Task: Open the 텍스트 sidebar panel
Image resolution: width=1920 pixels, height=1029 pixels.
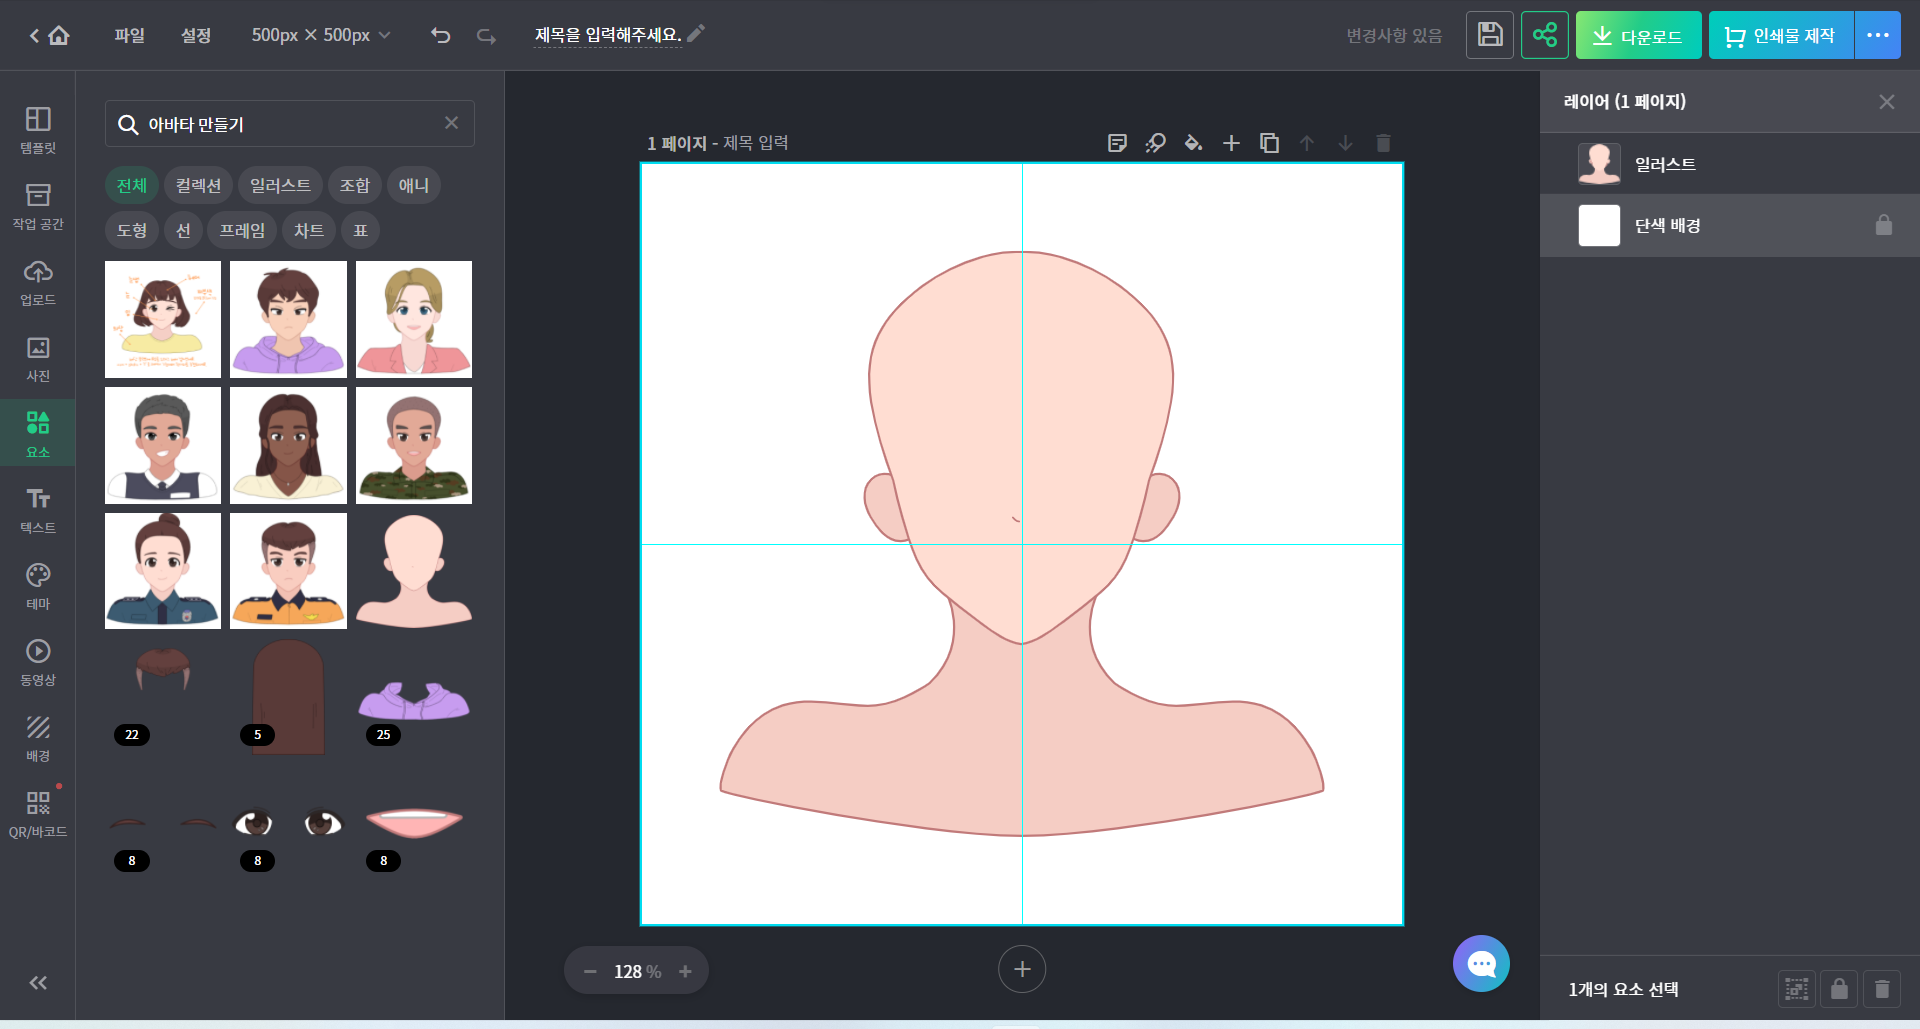Action: click(38, 510)
